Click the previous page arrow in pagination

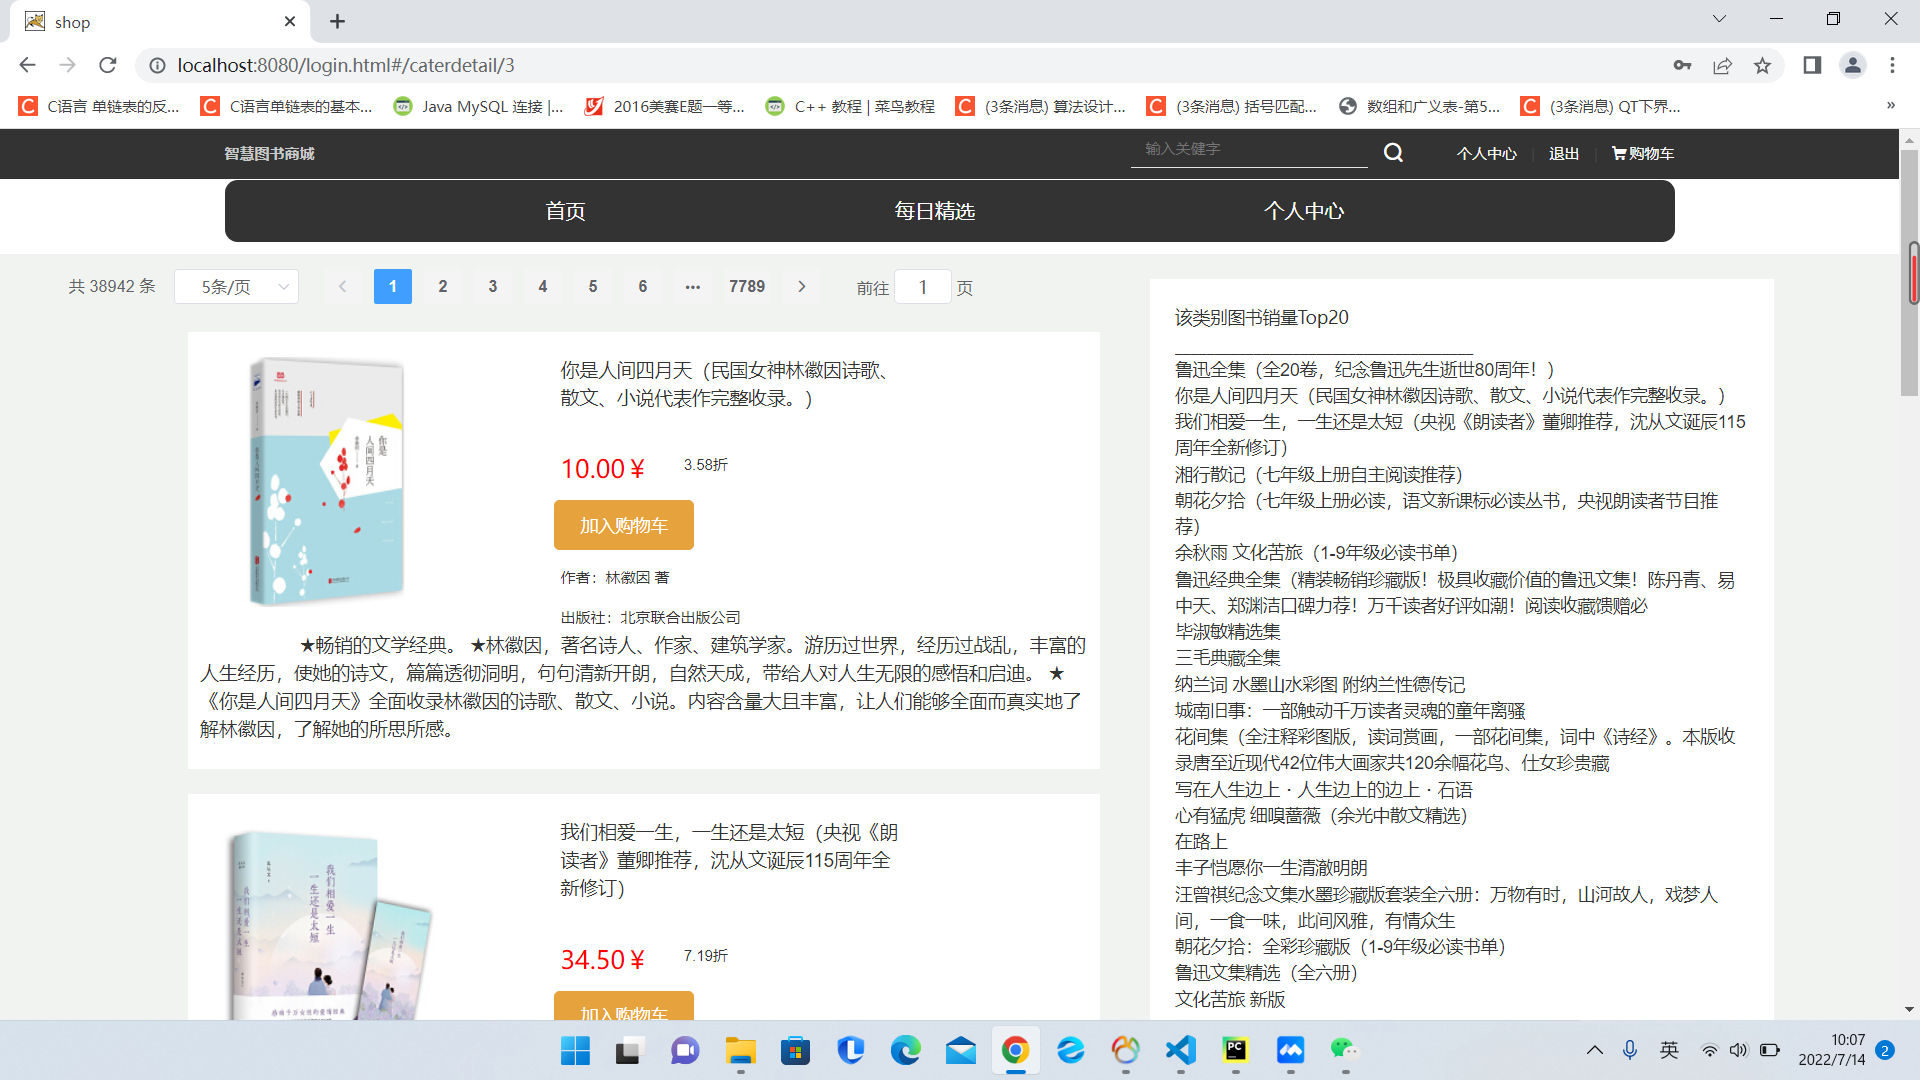point(342,287)
